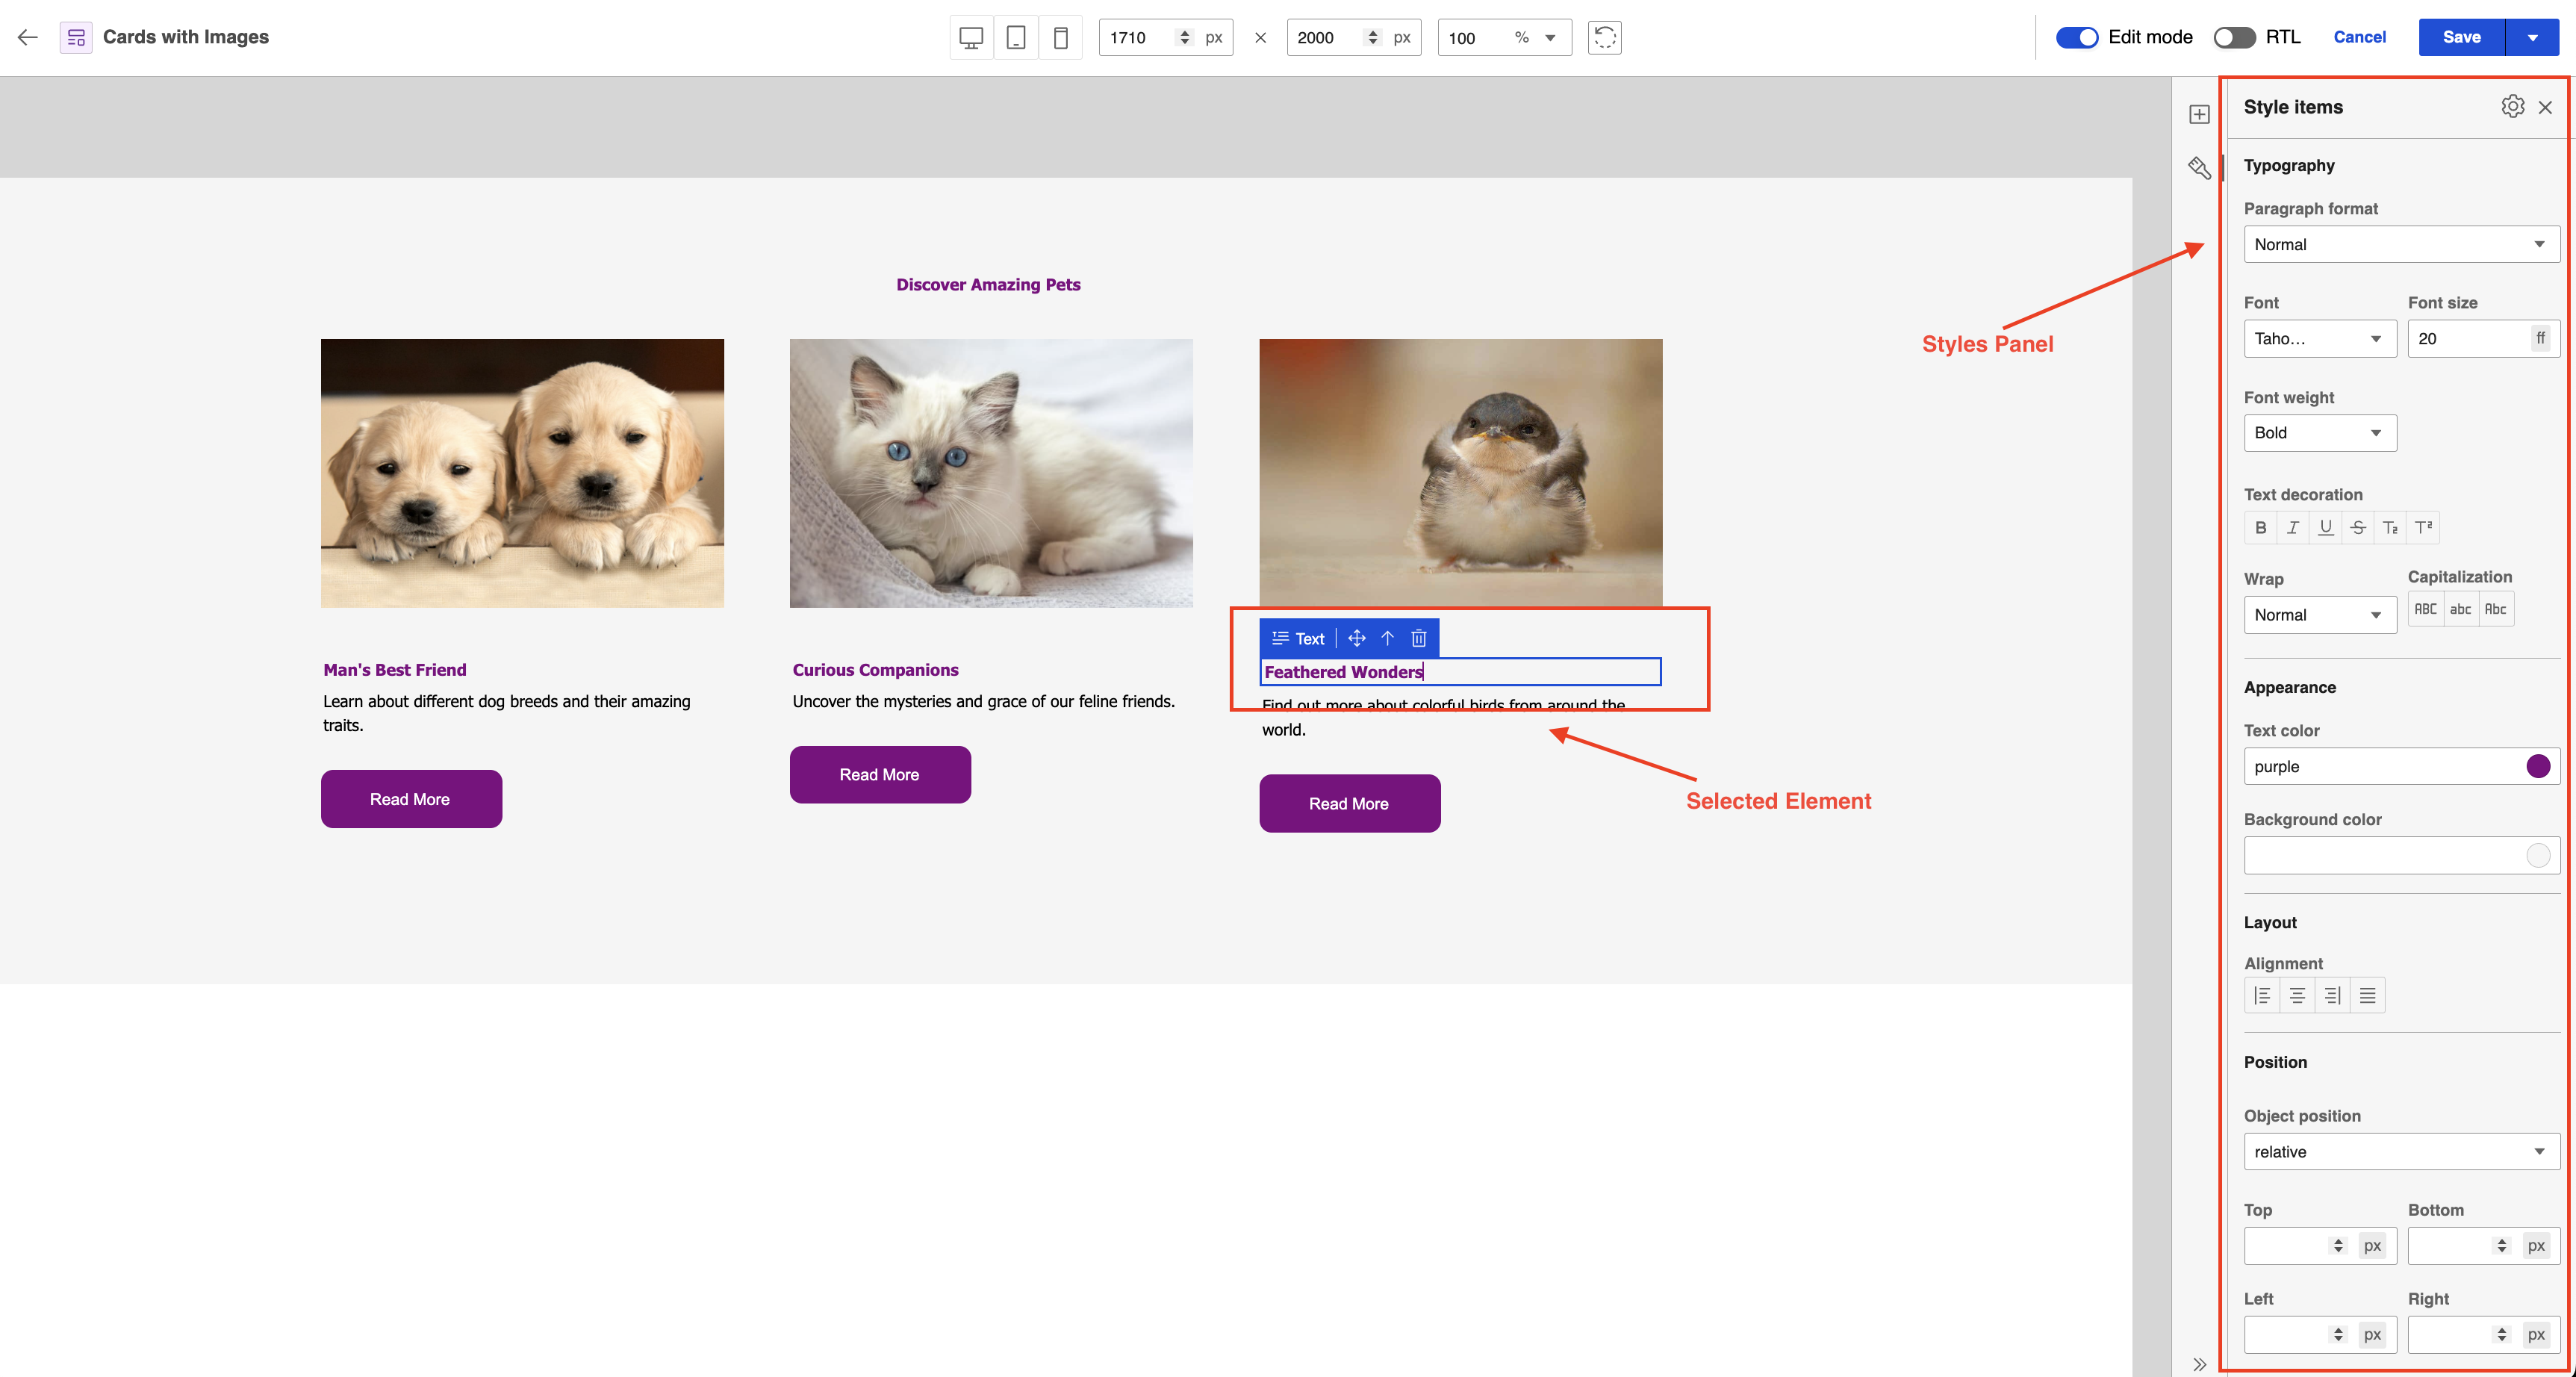Switch to mobile phone preview
Image resolution: width=2576 pixels, height=1377 pixels.
[1060, 38]
